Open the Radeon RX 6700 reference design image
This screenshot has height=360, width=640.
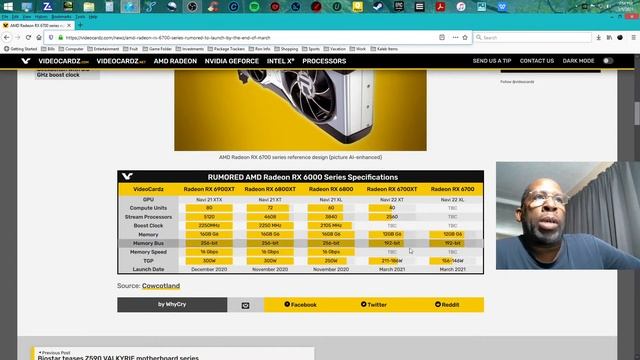[300, 110]
